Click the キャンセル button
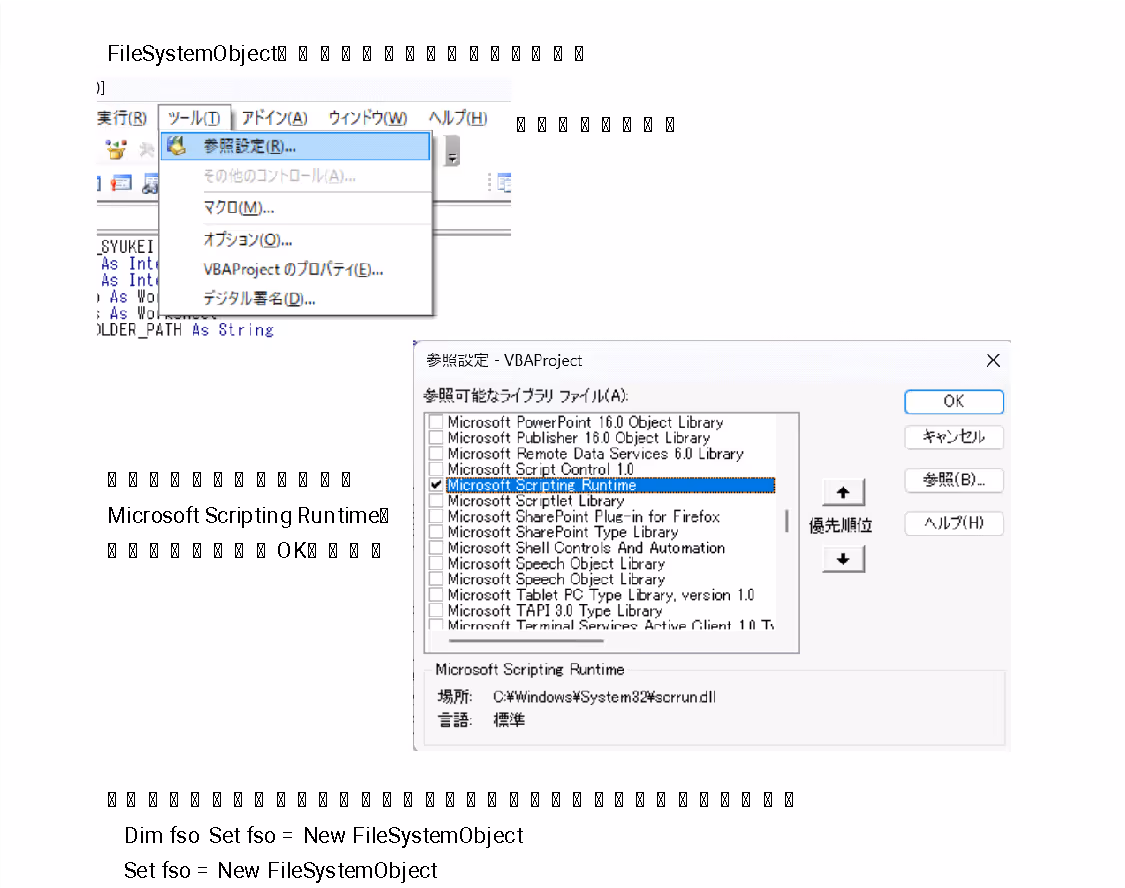This screenshot has height=888, width=1125. pyautogui.click(x=954, y=437)
